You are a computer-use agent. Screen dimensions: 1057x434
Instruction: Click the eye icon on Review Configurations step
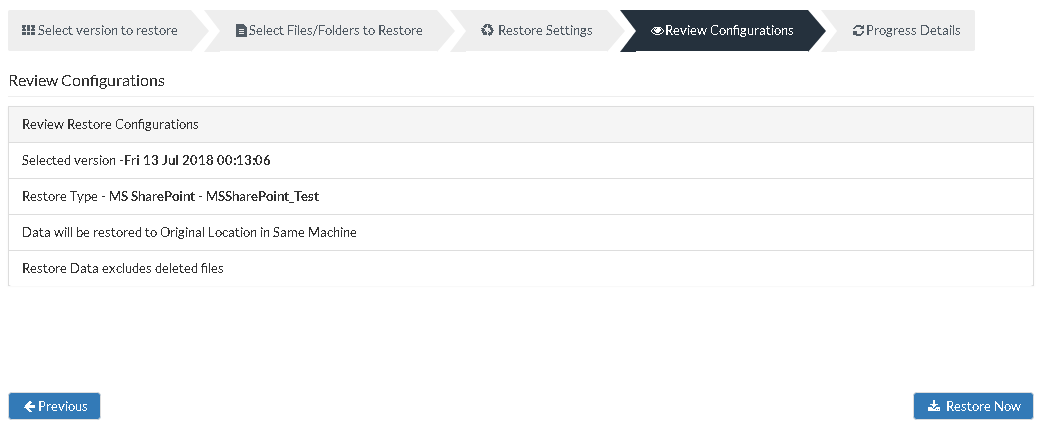pyautogui.click(x=657, y=31)
